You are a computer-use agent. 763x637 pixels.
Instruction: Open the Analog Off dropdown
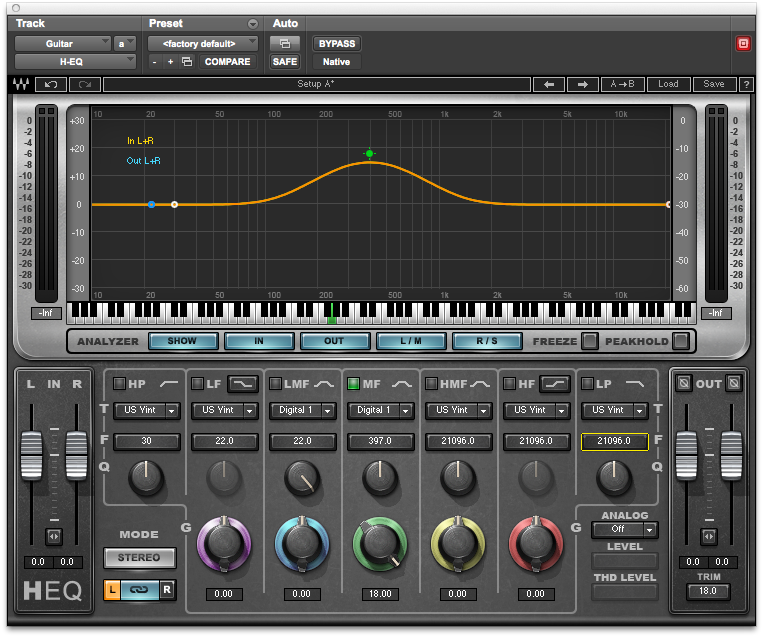point(625,529)
